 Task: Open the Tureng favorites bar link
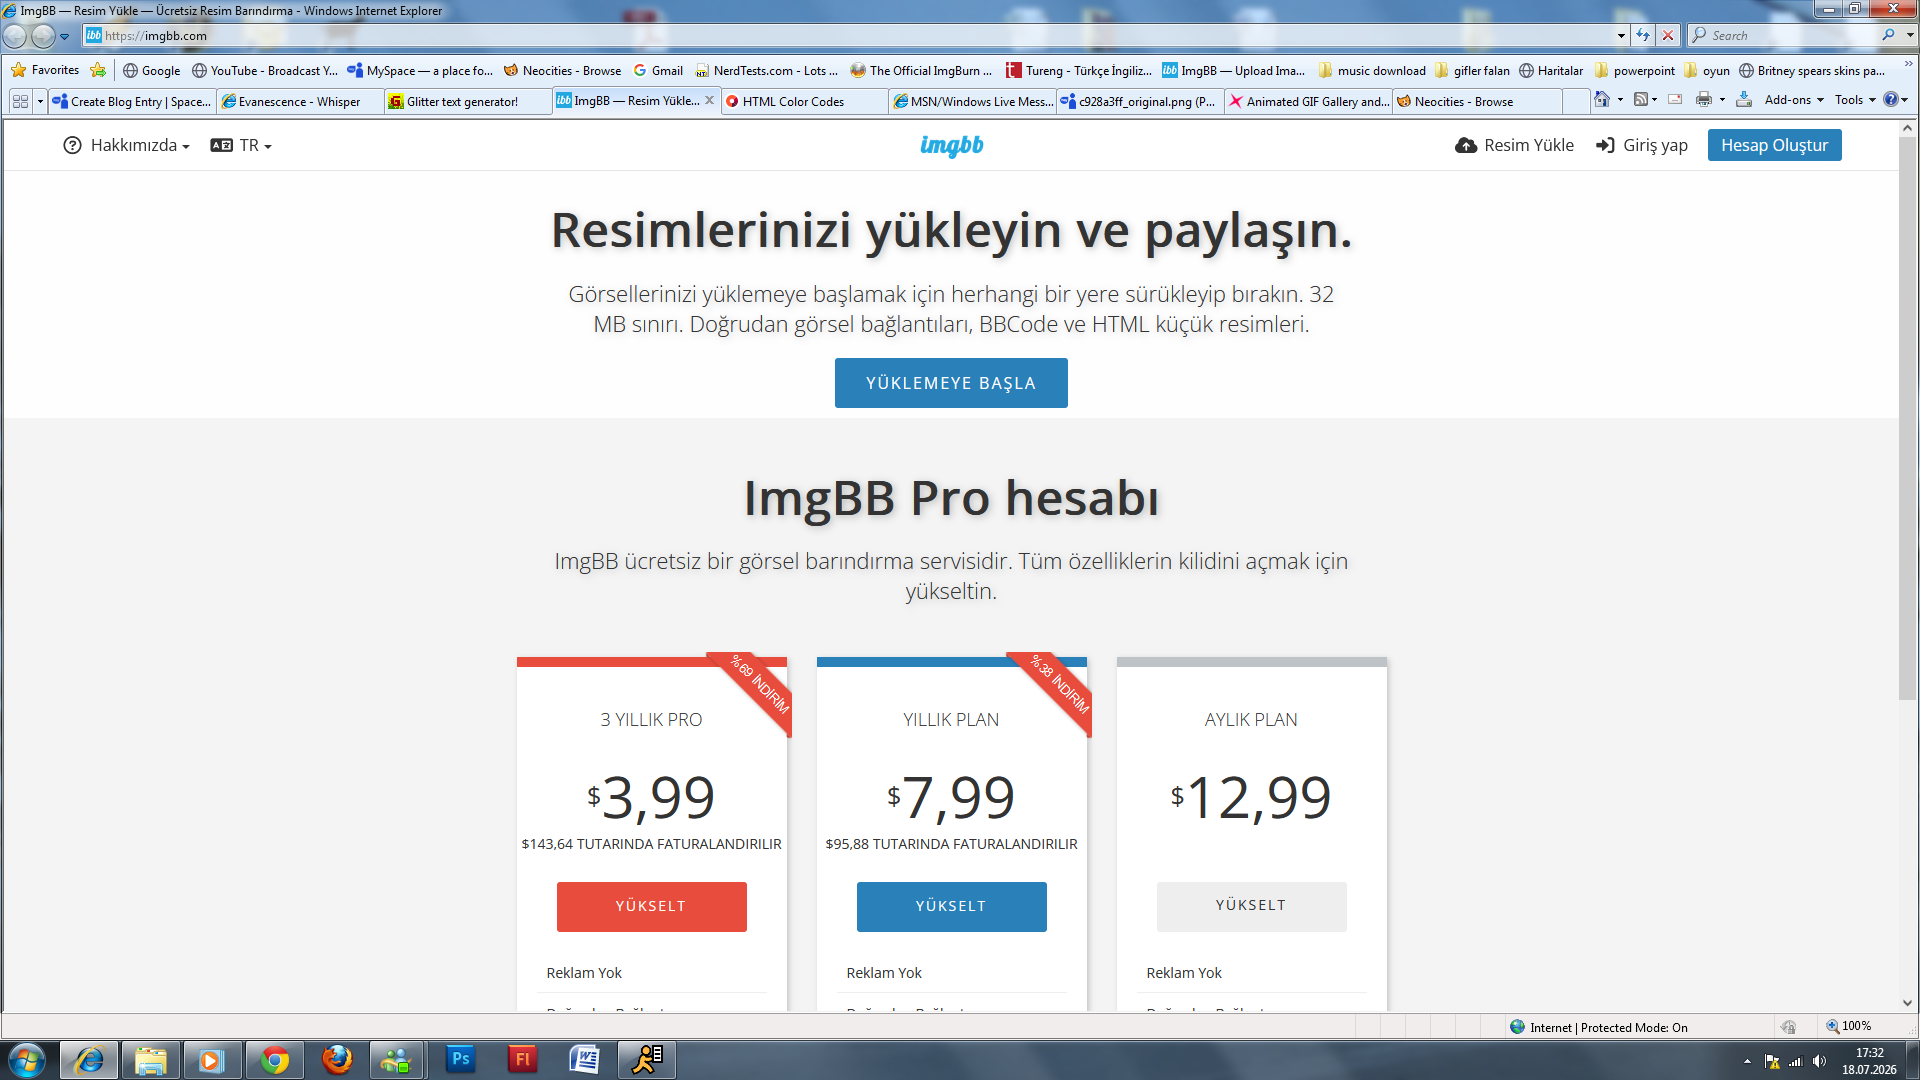1079,70
